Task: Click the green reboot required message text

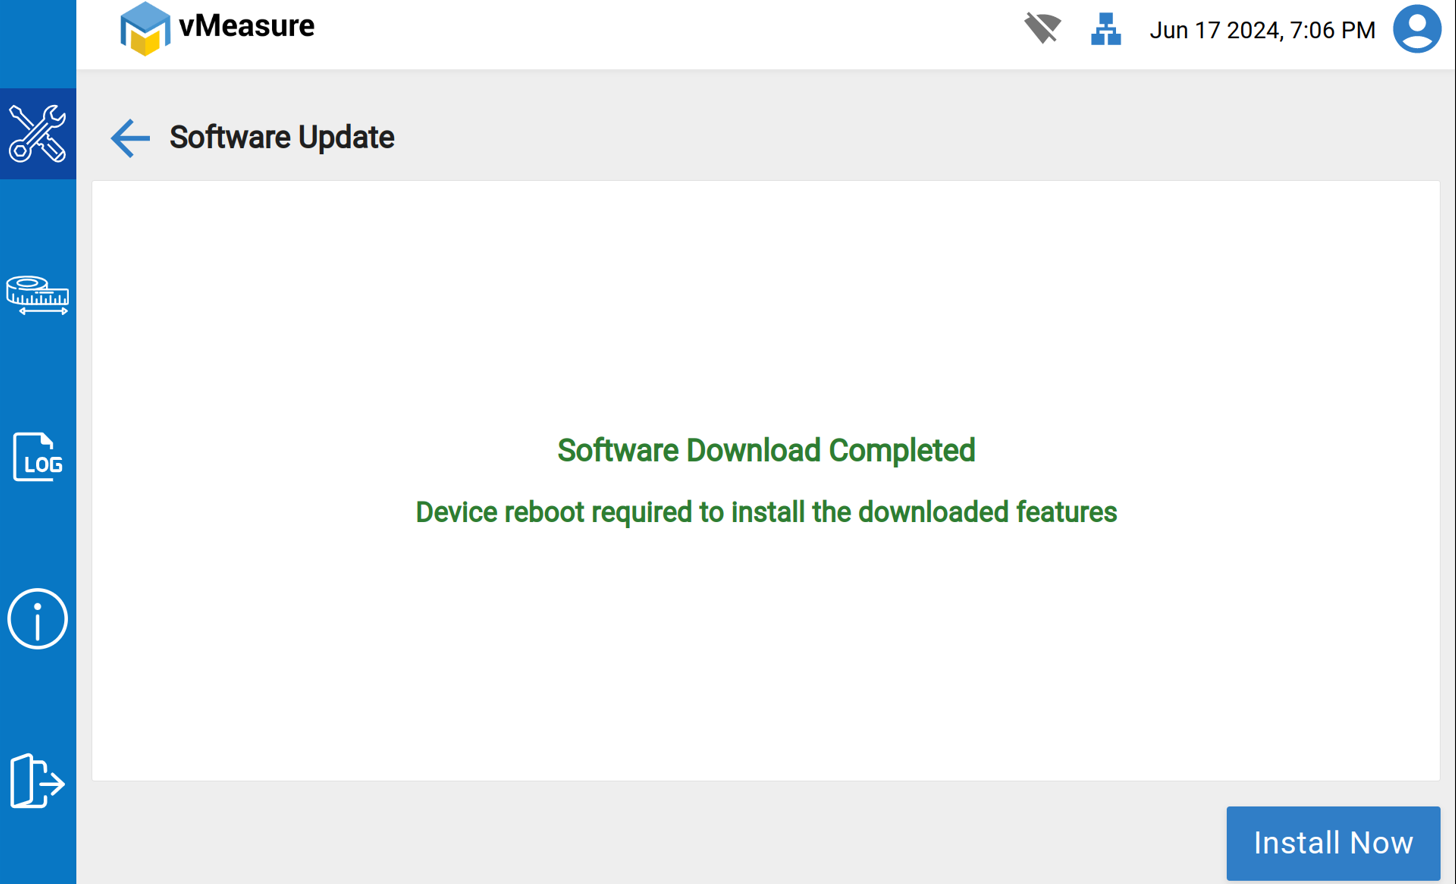Action: [x=765, y=512]
